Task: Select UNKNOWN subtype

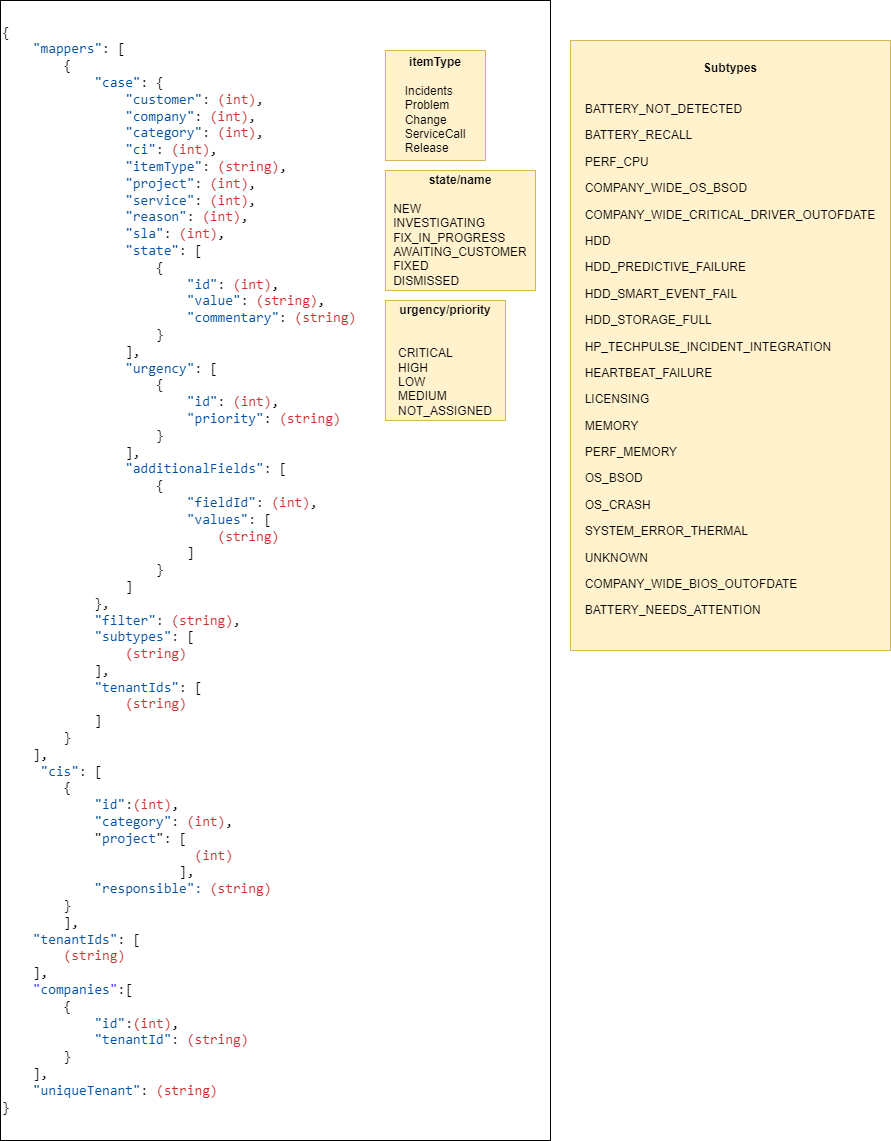Action: [616, 558]
